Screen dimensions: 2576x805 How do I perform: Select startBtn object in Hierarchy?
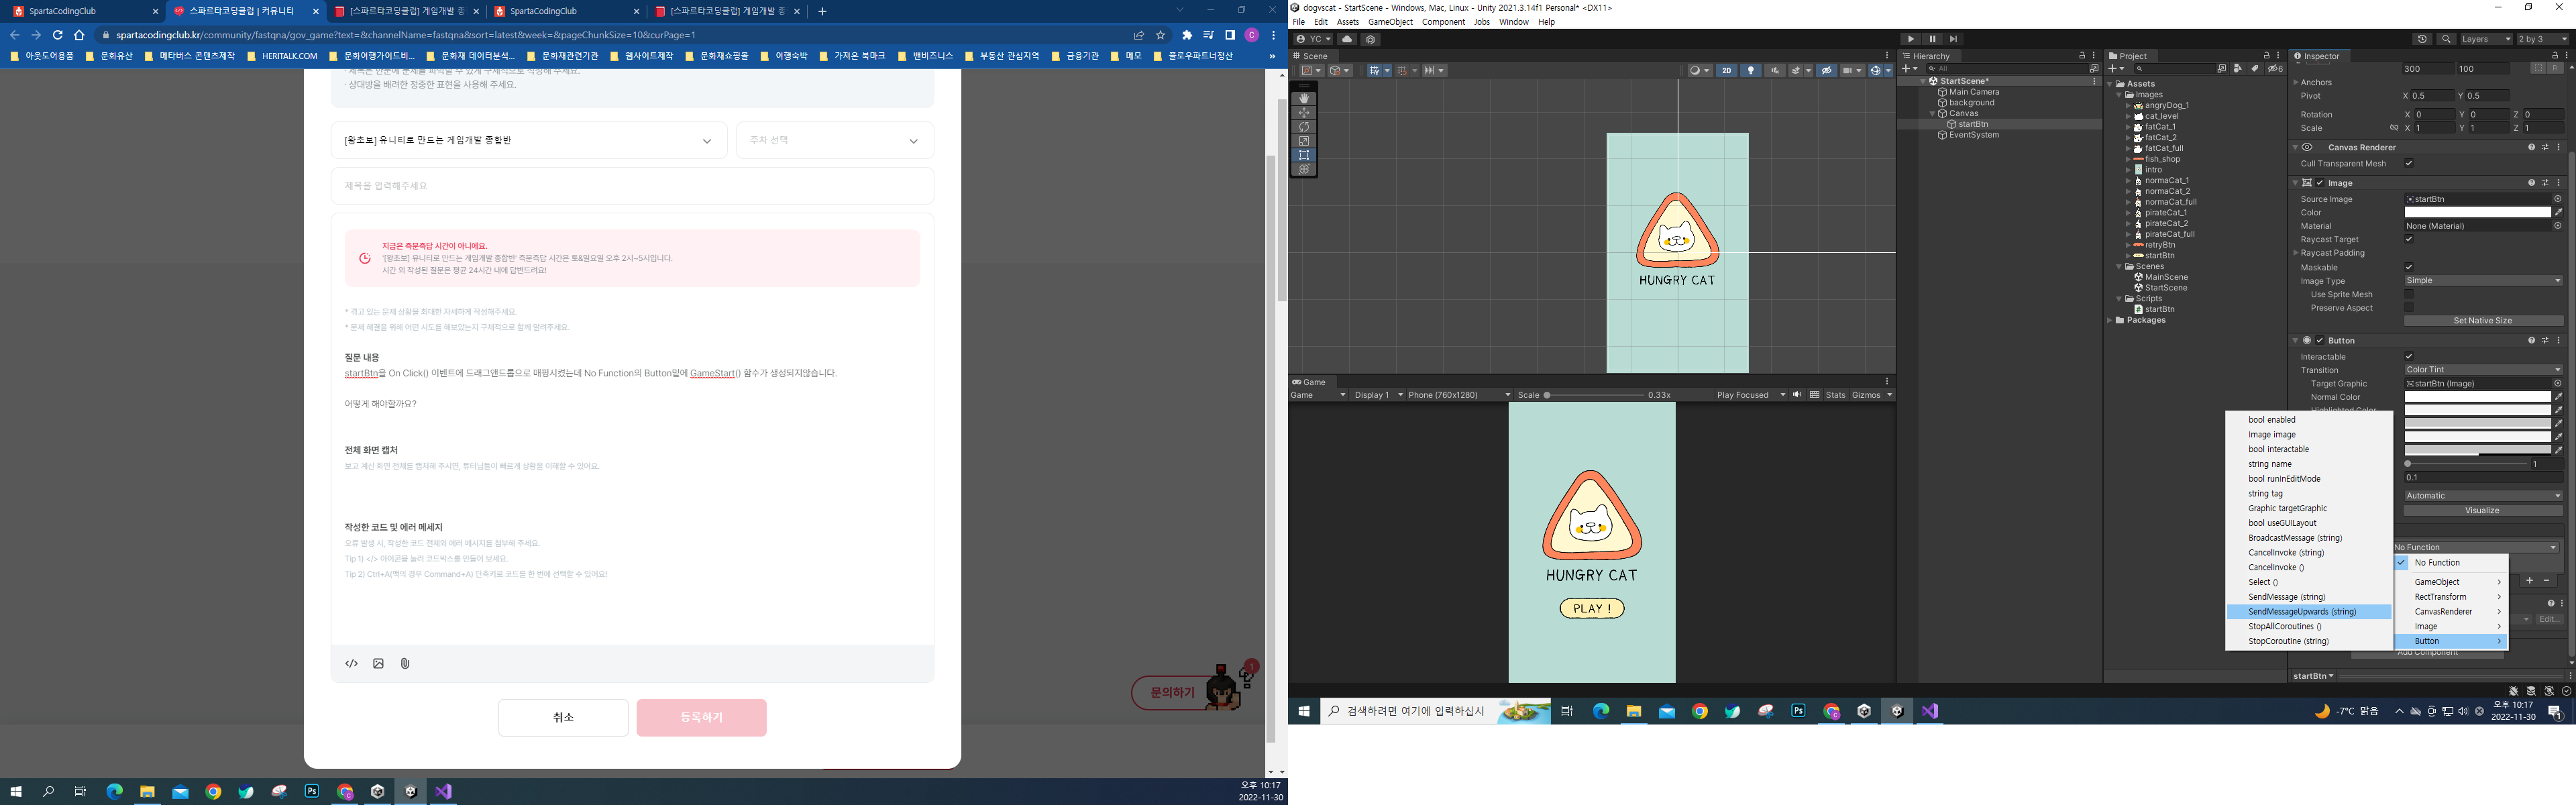coord(1973,124)
